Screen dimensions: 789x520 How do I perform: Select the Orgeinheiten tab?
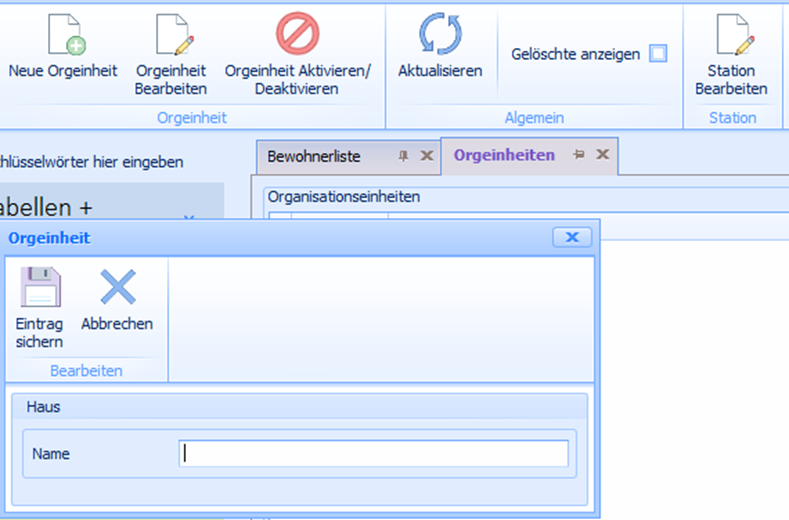(x=504, y=155)
